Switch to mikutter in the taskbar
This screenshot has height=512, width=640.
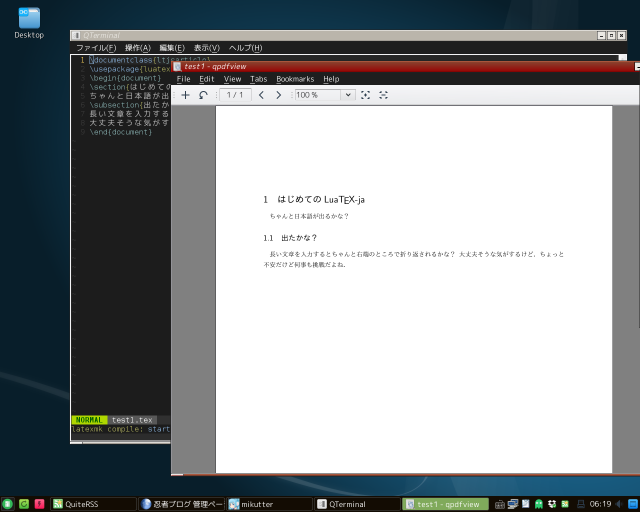click(x=269, y=504)
